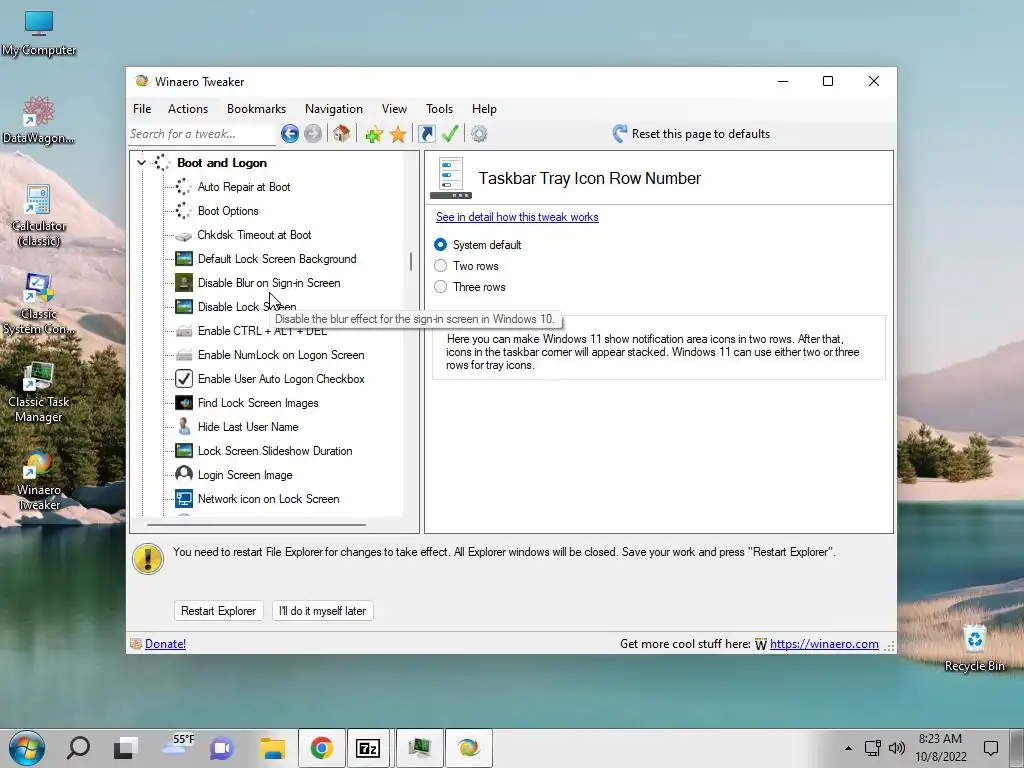Open Calculator (classic) desktop icon

39,216
